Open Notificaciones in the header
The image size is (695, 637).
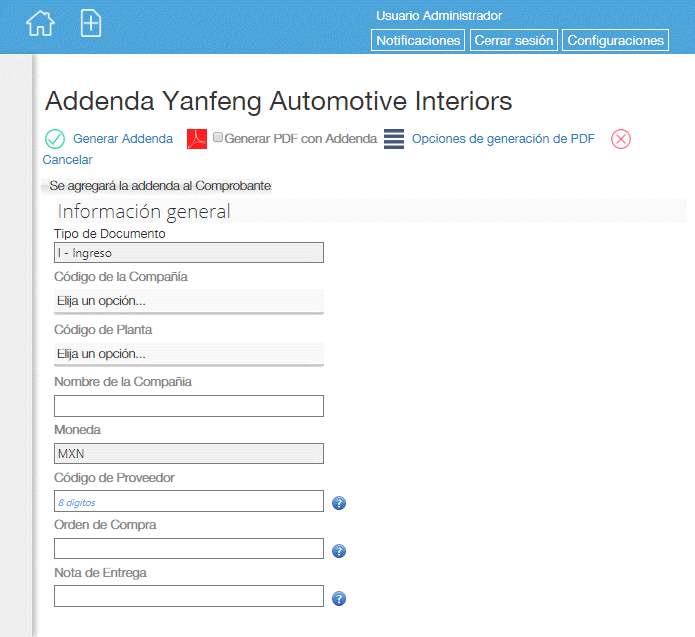pos(418,40)
